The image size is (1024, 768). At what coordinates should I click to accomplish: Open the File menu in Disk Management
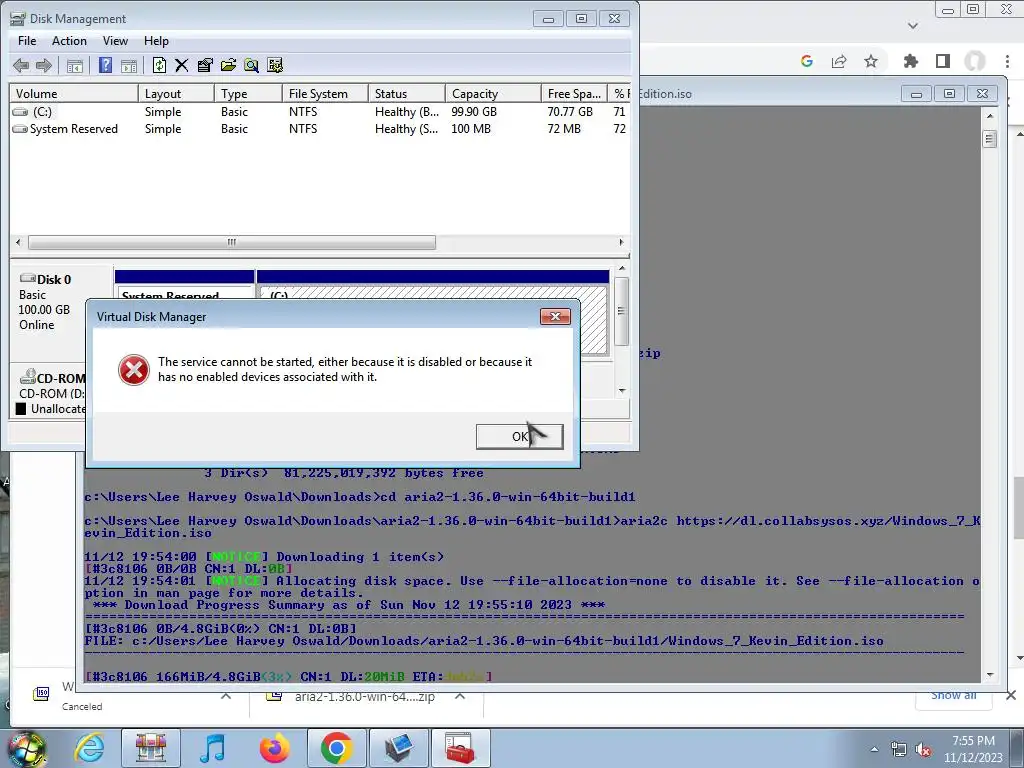click(27, 40)
